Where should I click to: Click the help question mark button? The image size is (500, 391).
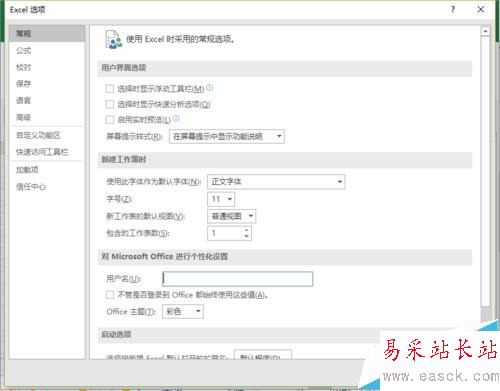[453, 9]
